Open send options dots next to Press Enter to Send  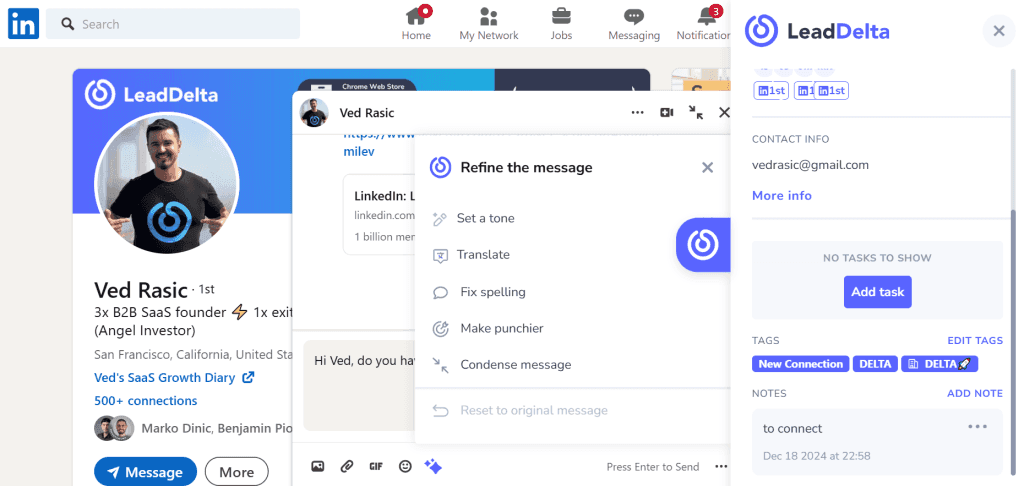pos(721,466)
